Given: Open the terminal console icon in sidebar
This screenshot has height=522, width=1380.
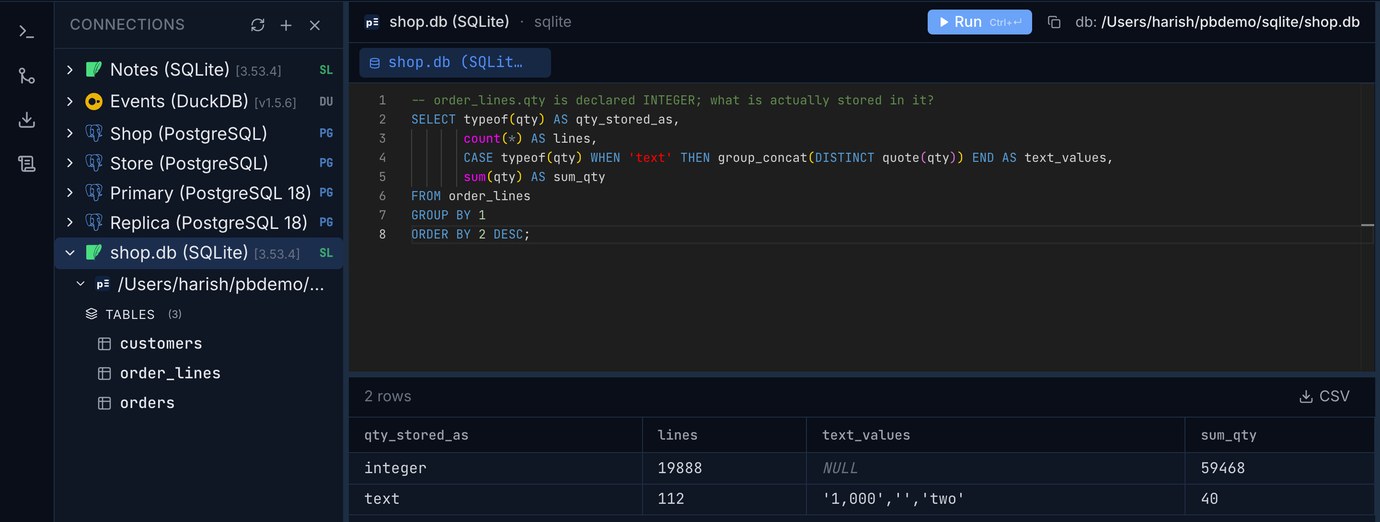Looking at the screenshot, I should [27, 31].
